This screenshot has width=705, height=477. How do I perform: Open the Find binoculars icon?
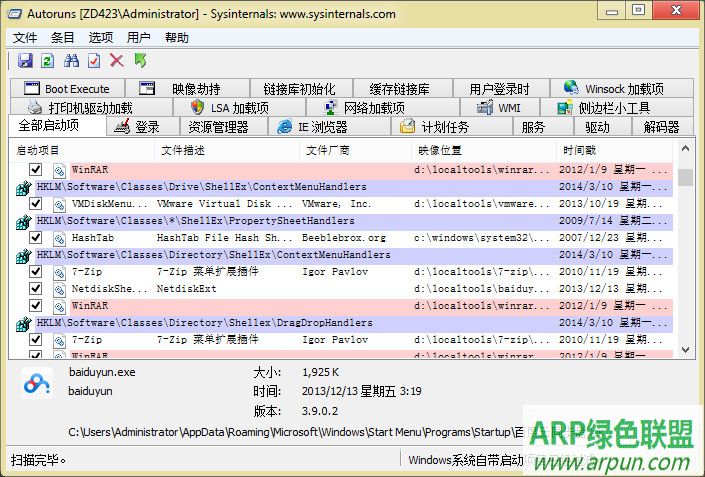(x=71, y=60)
